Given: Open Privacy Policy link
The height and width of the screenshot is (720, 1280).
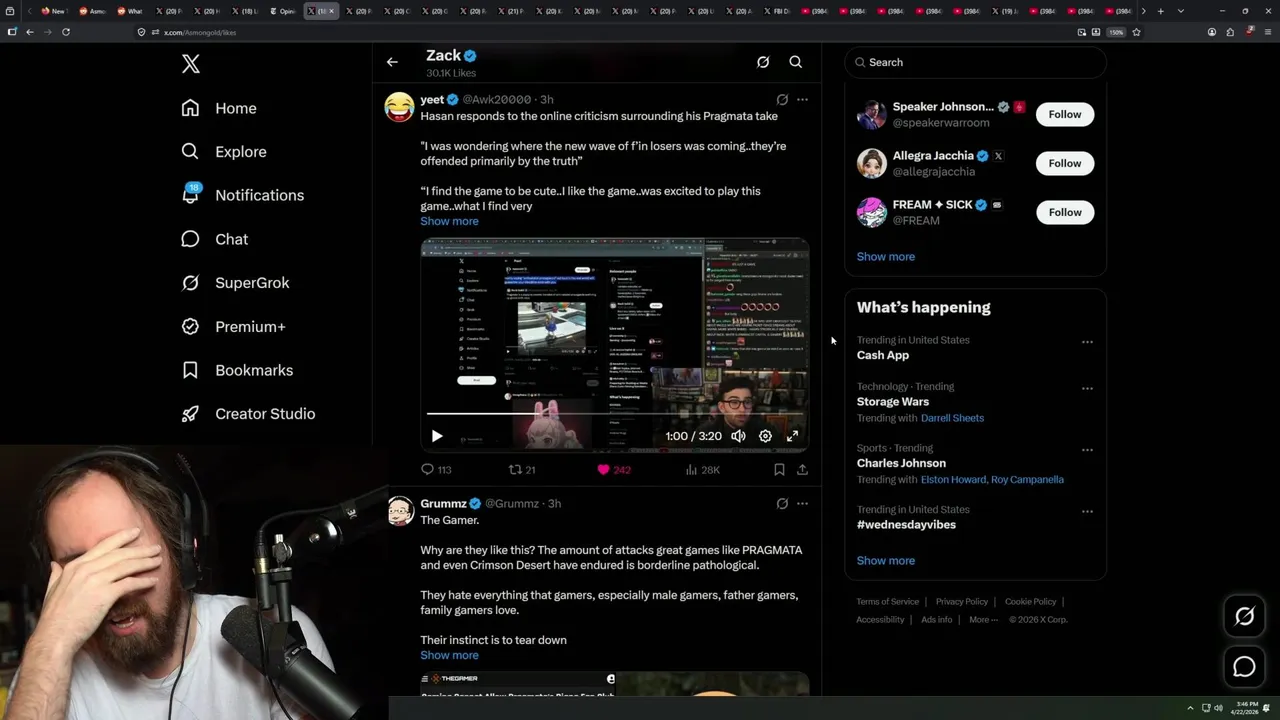Looking at the screenshot, I should [x=961, y=602].
